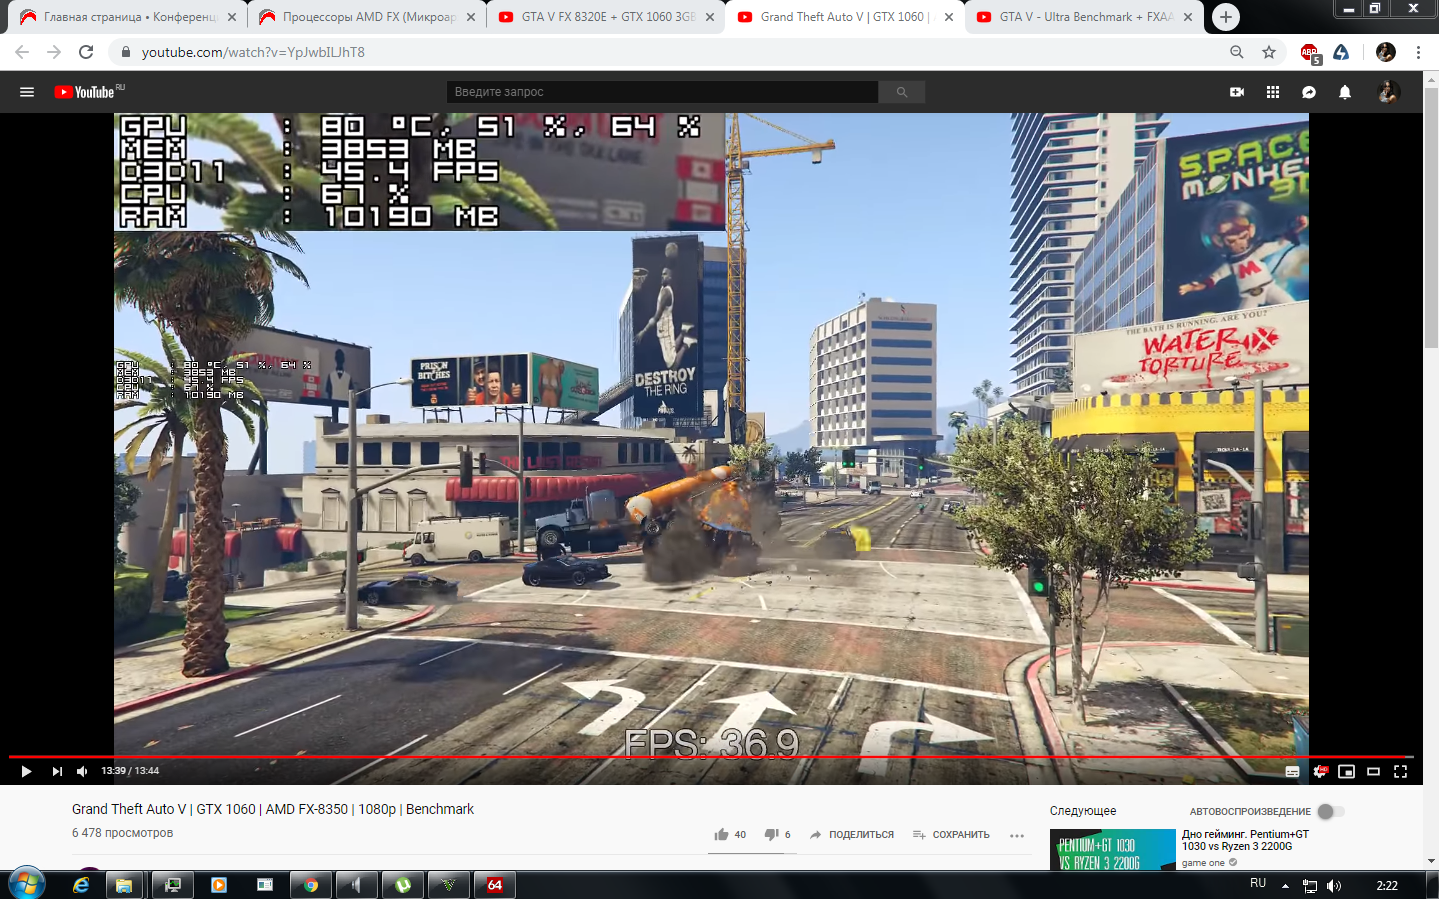Click the СОХРАНИТЬ save button

pyautogui.click(x=951, y=834)
